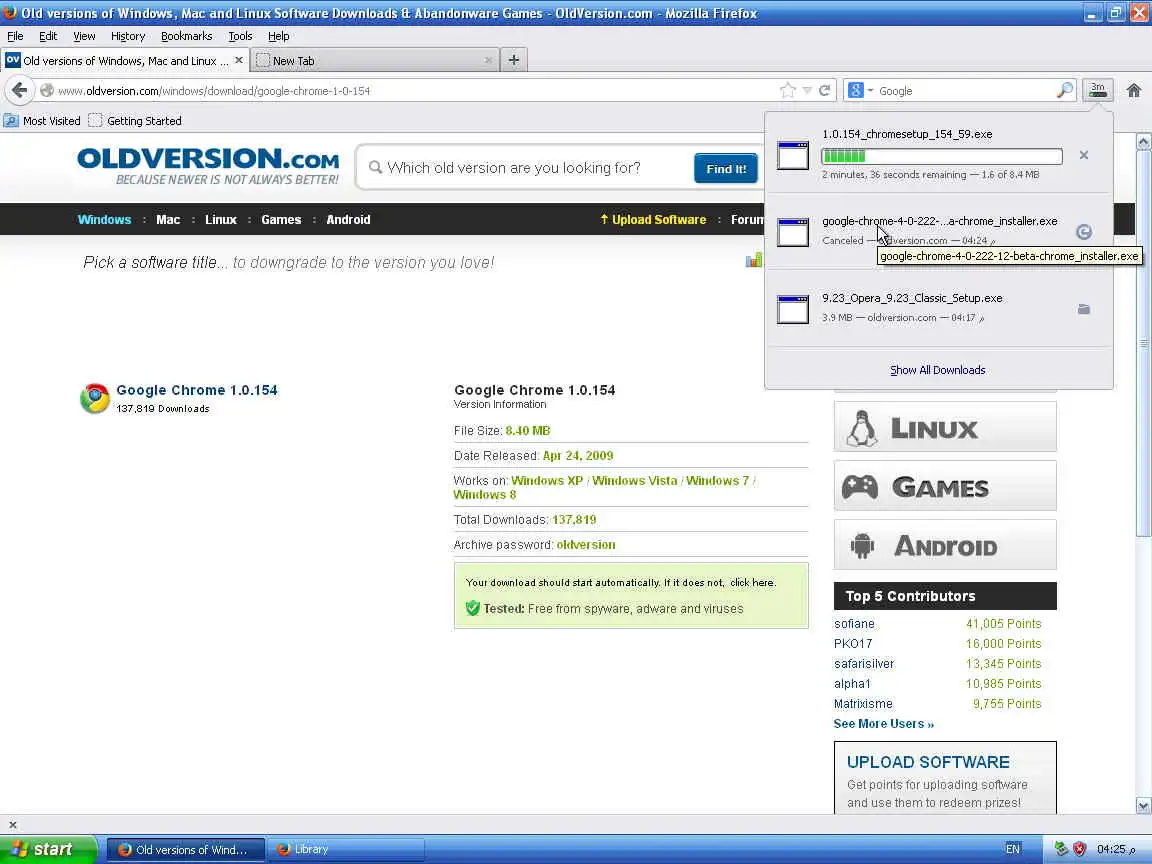This screenshot has width=1152, height=864.
Task: Open the Tools menu
Action: (240, 36)
